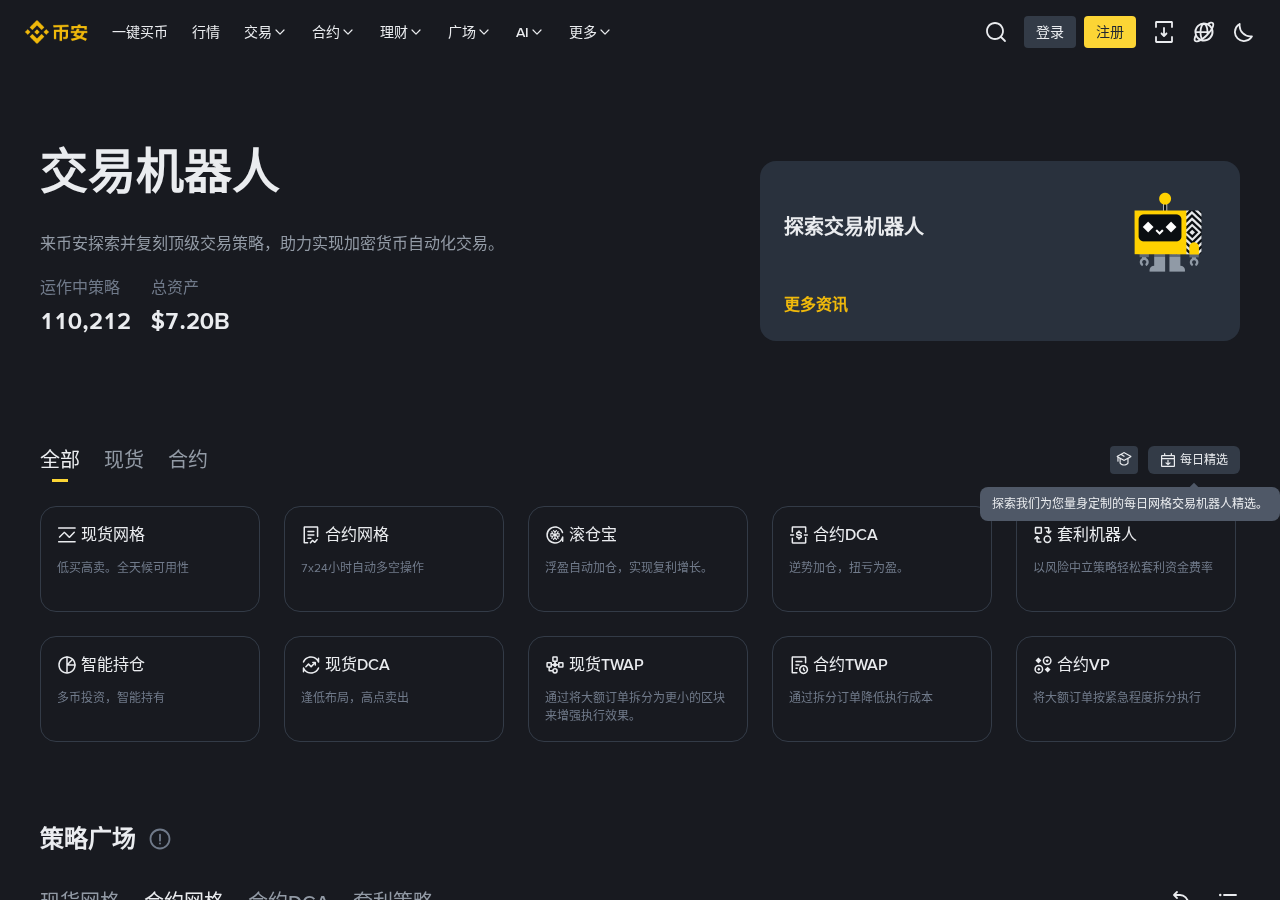Click the 交易机器人 page heading
The image size is (1280, 900).
pos(160,172)
